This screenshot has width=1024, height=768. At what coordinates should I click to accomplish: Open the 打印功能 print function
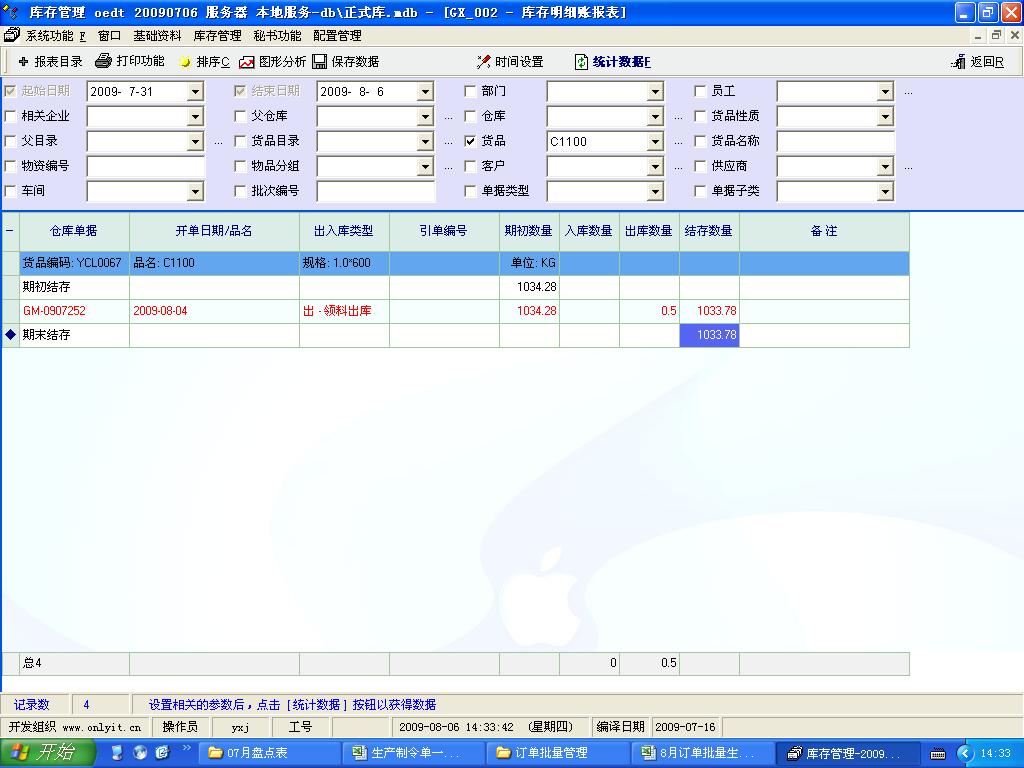(103, 62)
